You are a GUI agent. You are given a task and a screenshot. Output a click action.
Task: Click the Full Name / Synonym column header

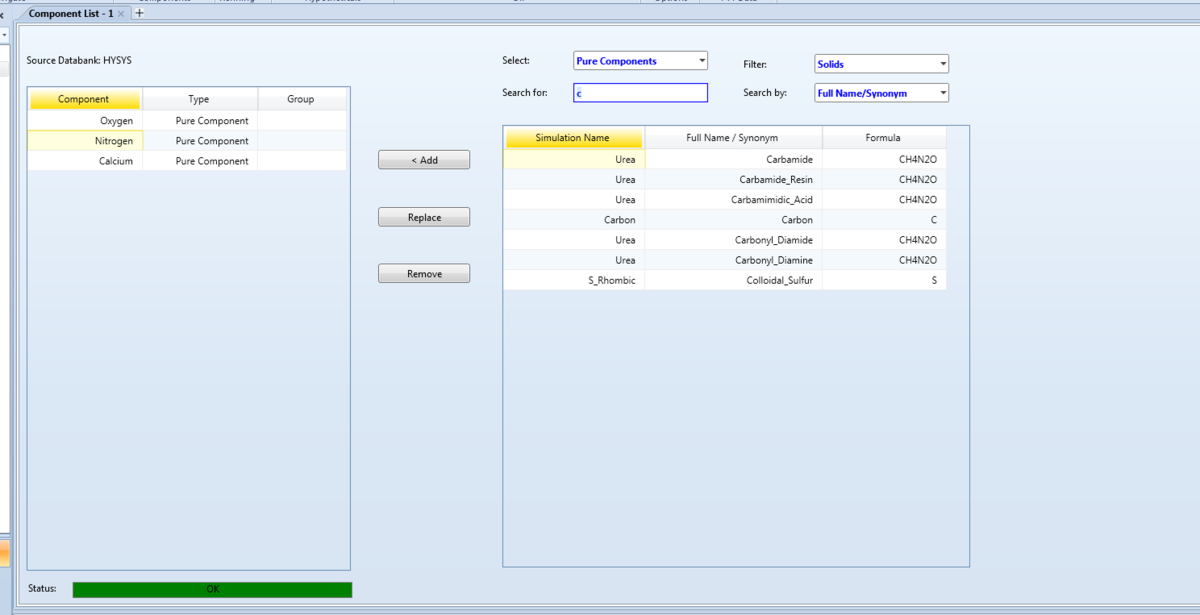(732, 138)
